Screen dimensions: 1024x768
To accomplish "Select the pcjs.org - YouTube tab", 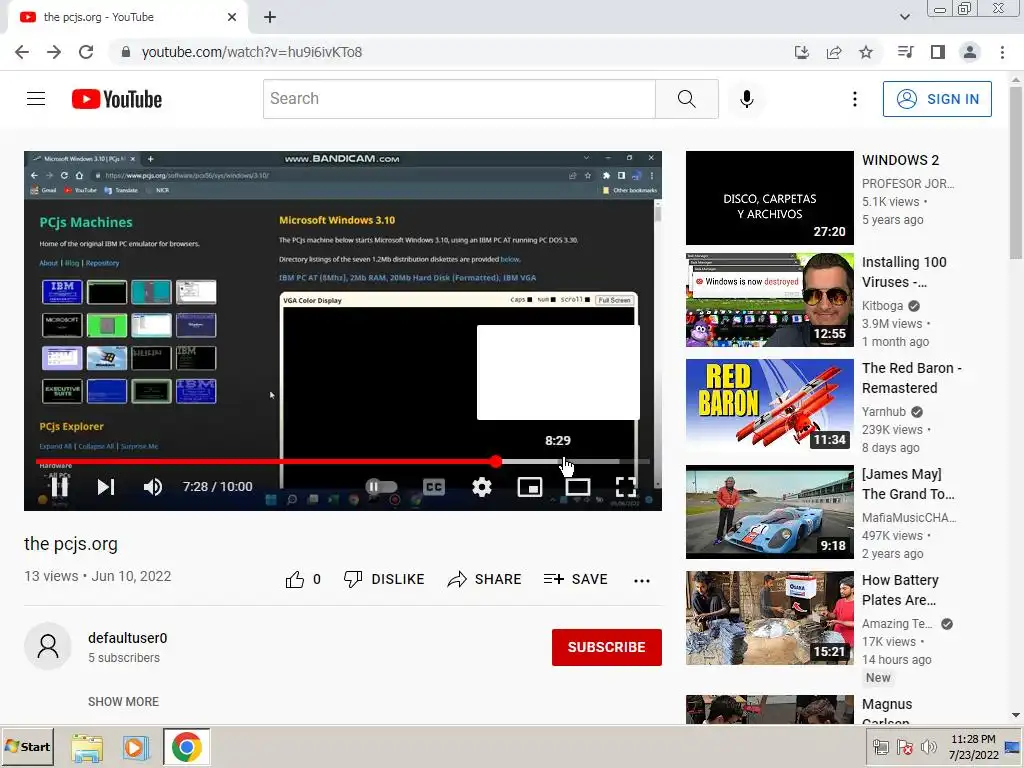I will click(x=127, y=17).
